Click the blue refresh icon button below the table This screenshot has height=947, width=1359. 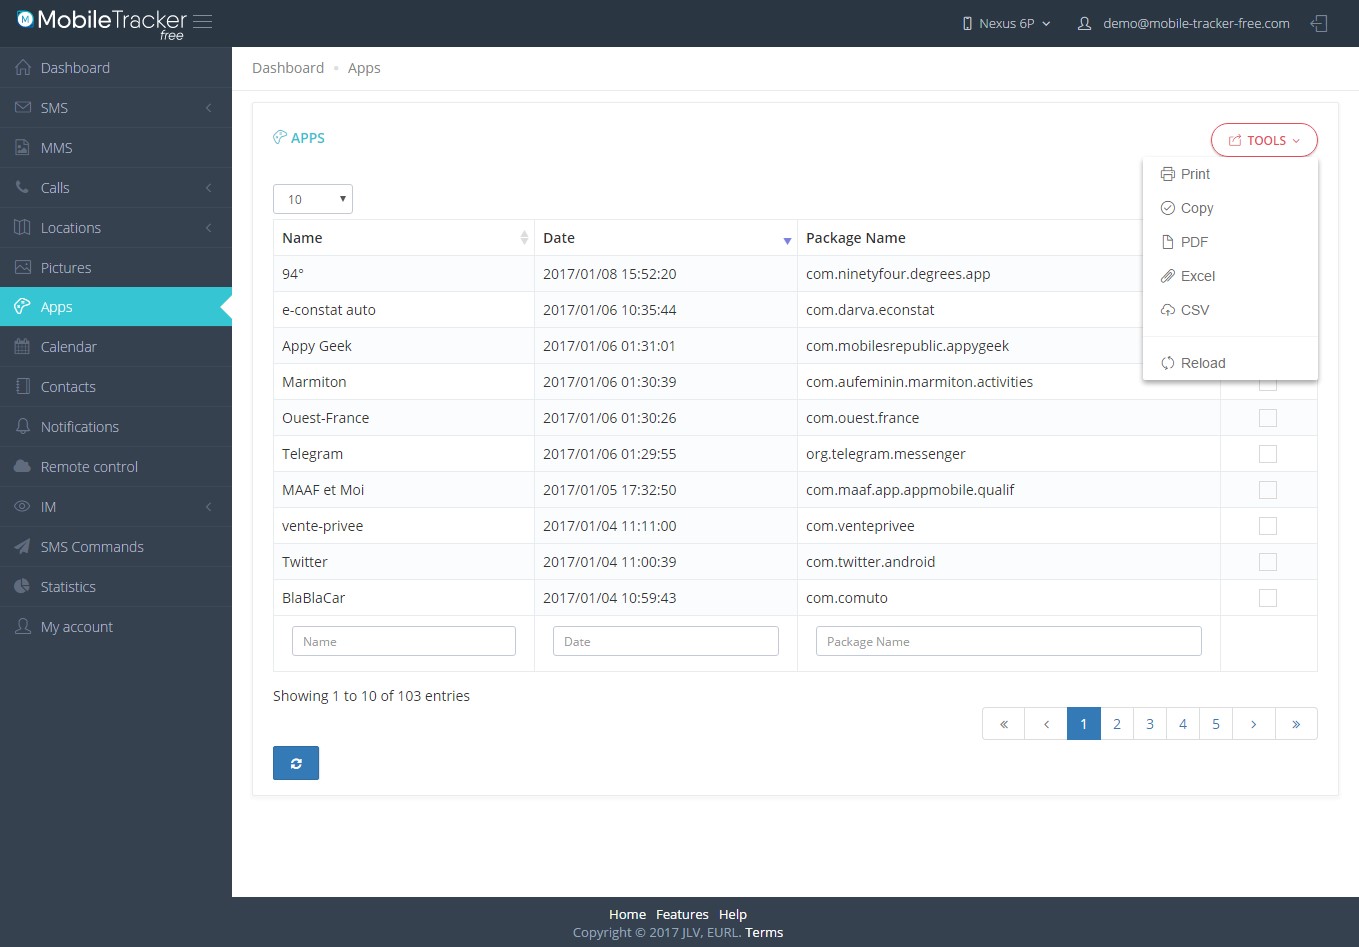pos(296,763)
